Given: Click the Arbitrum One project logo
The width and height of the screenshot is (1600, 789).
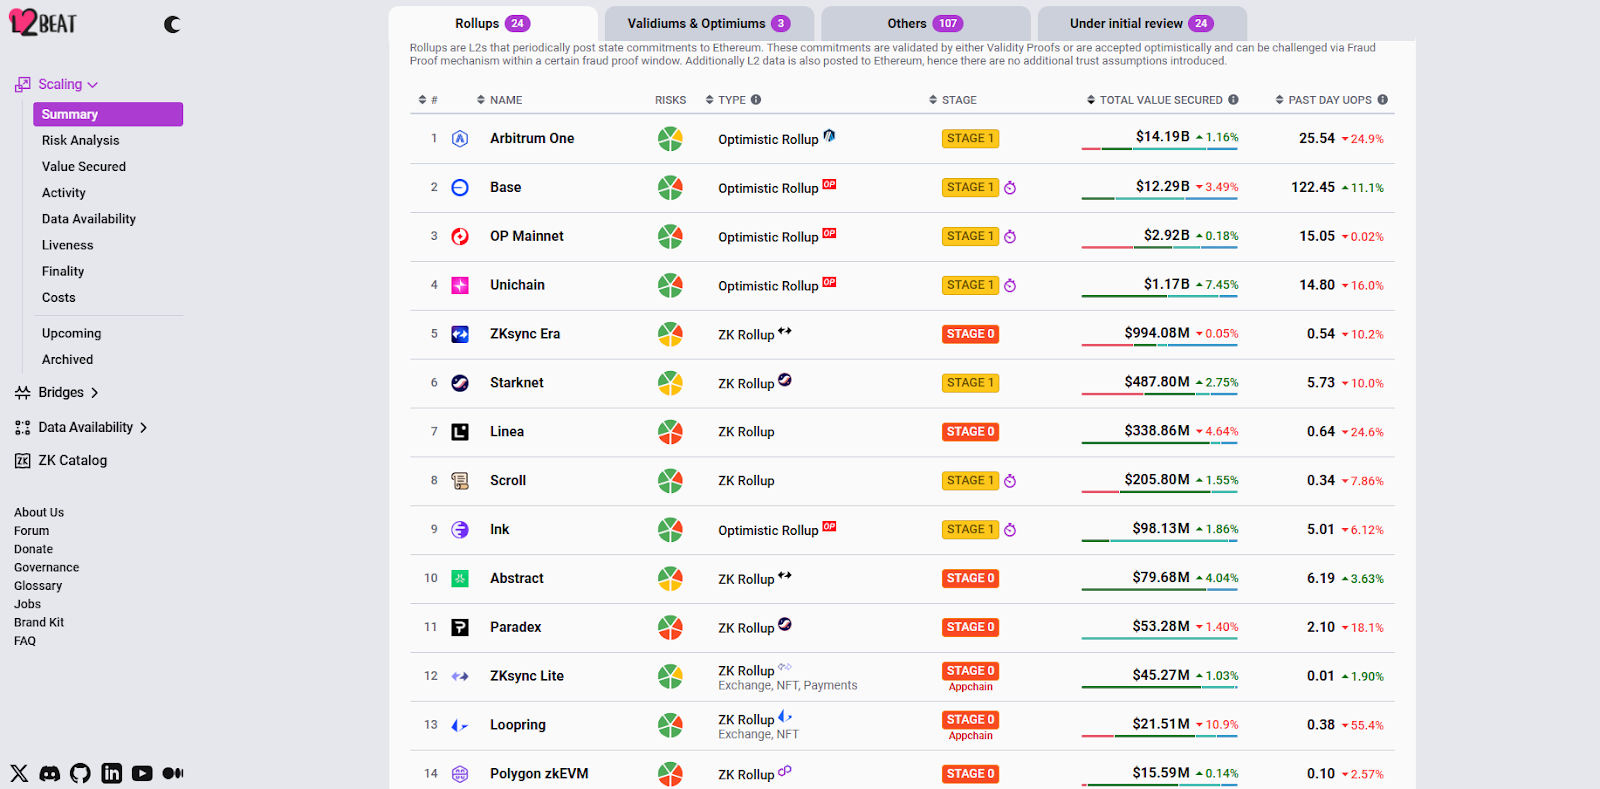Looking at the screenshot, I should (460, 139).
